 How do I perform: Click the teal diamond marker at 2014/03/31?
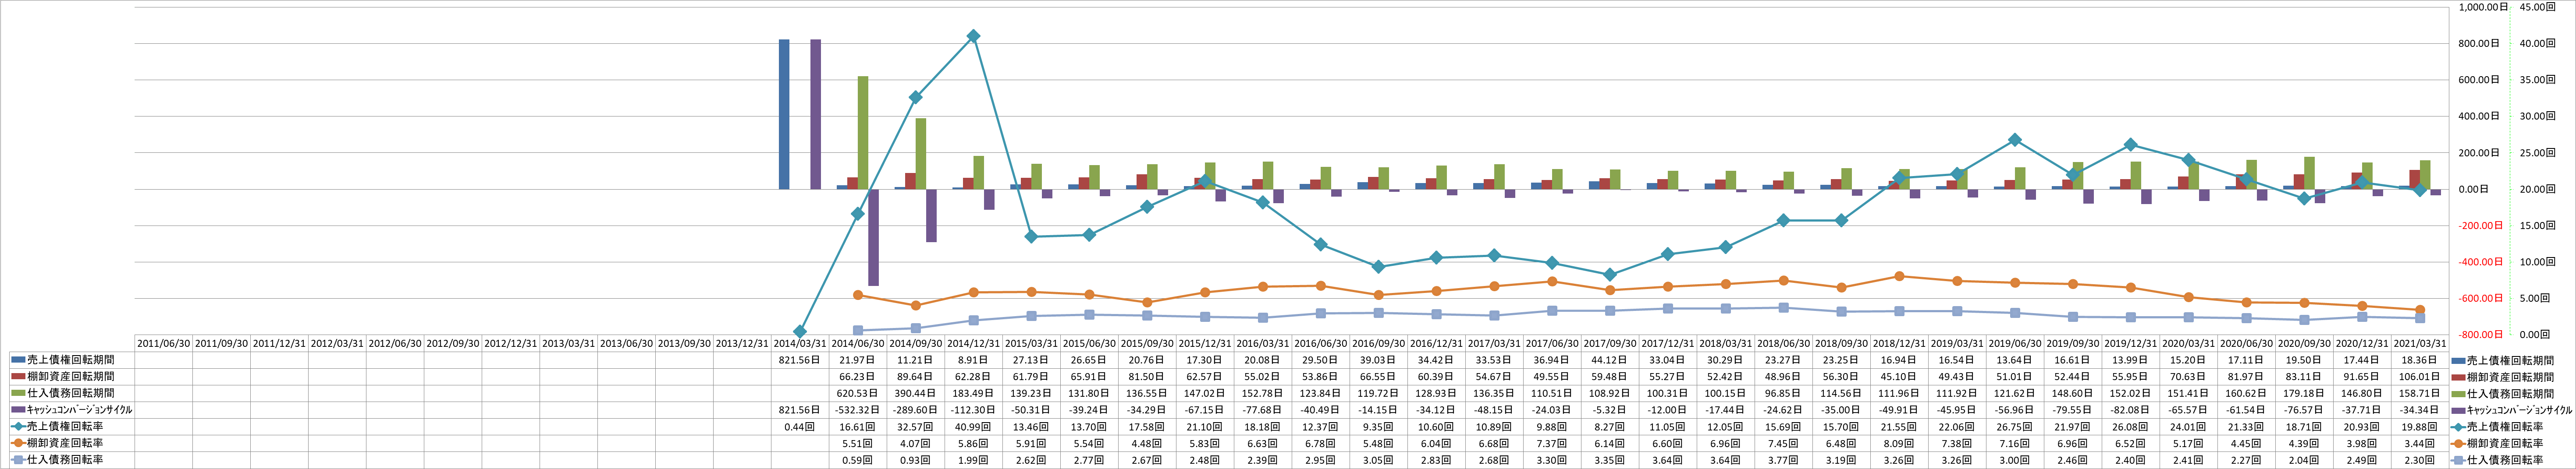click(x=799, y=331)
